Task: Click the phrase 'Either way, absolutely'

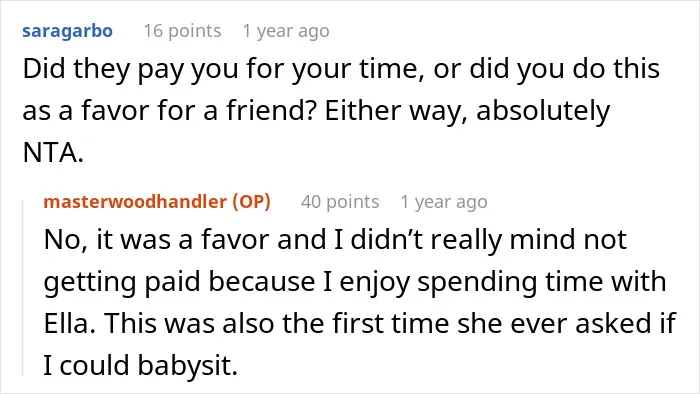Action: coord(467,111)
